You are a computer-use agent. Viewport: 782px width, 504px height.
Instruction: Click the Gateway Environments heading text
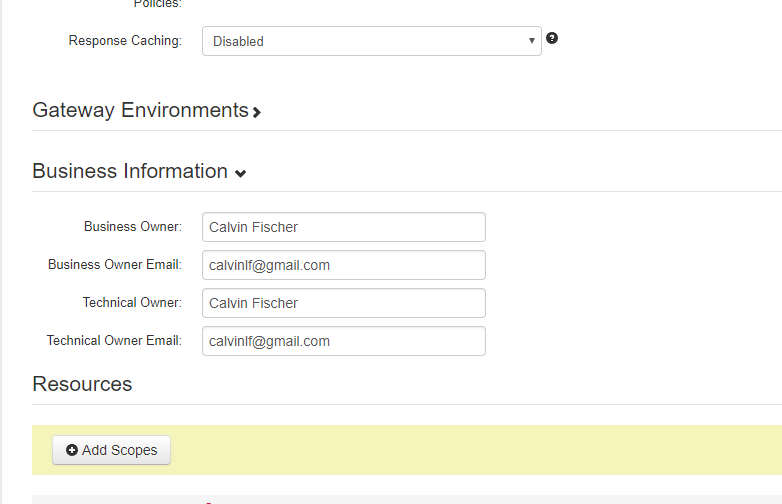click(141, 110)
